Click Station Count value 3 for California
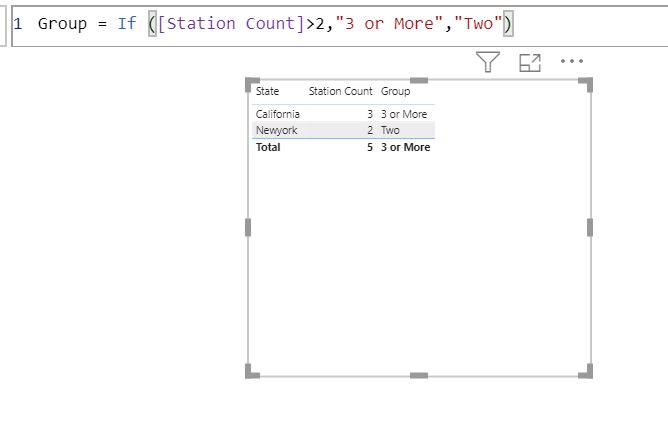Screen dimensions: 668x431 [x=370, y=114]
